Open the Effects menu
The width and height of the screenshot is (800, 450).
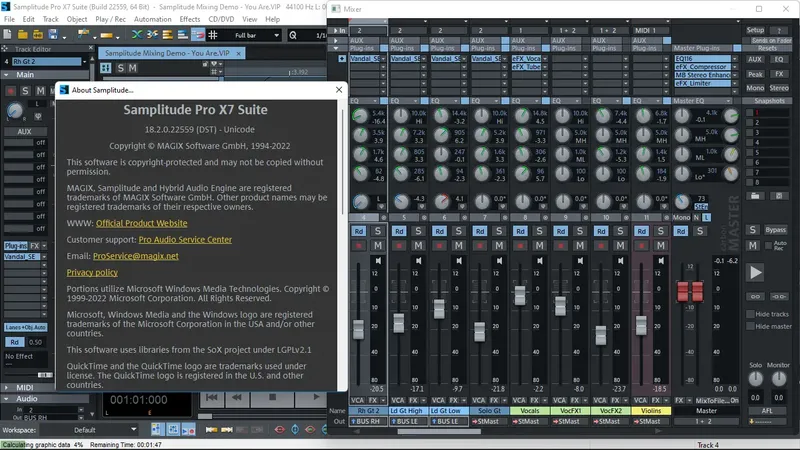click(x=190, y=19)
